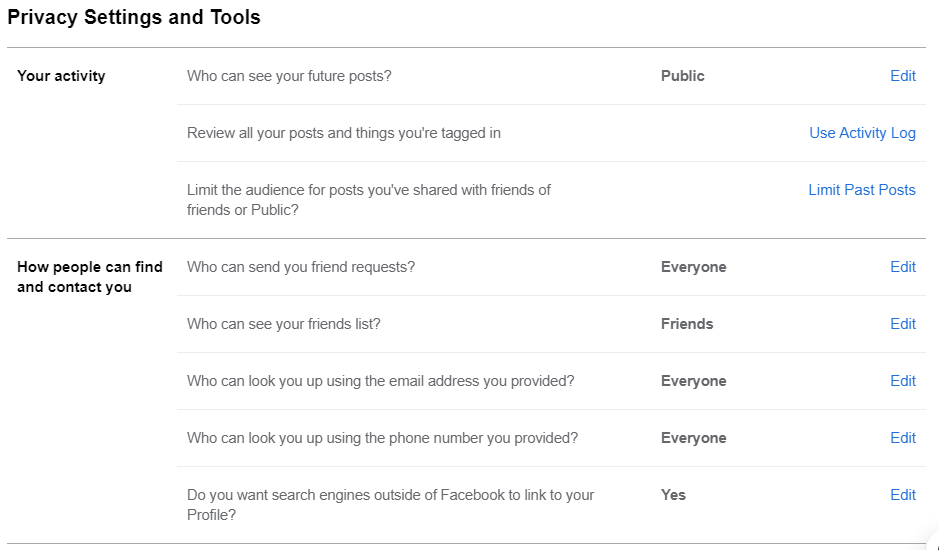Expand the 'Who can see your future posts?' row
The width and height of the screenshot is (939, 550).
tap(551, 76)
